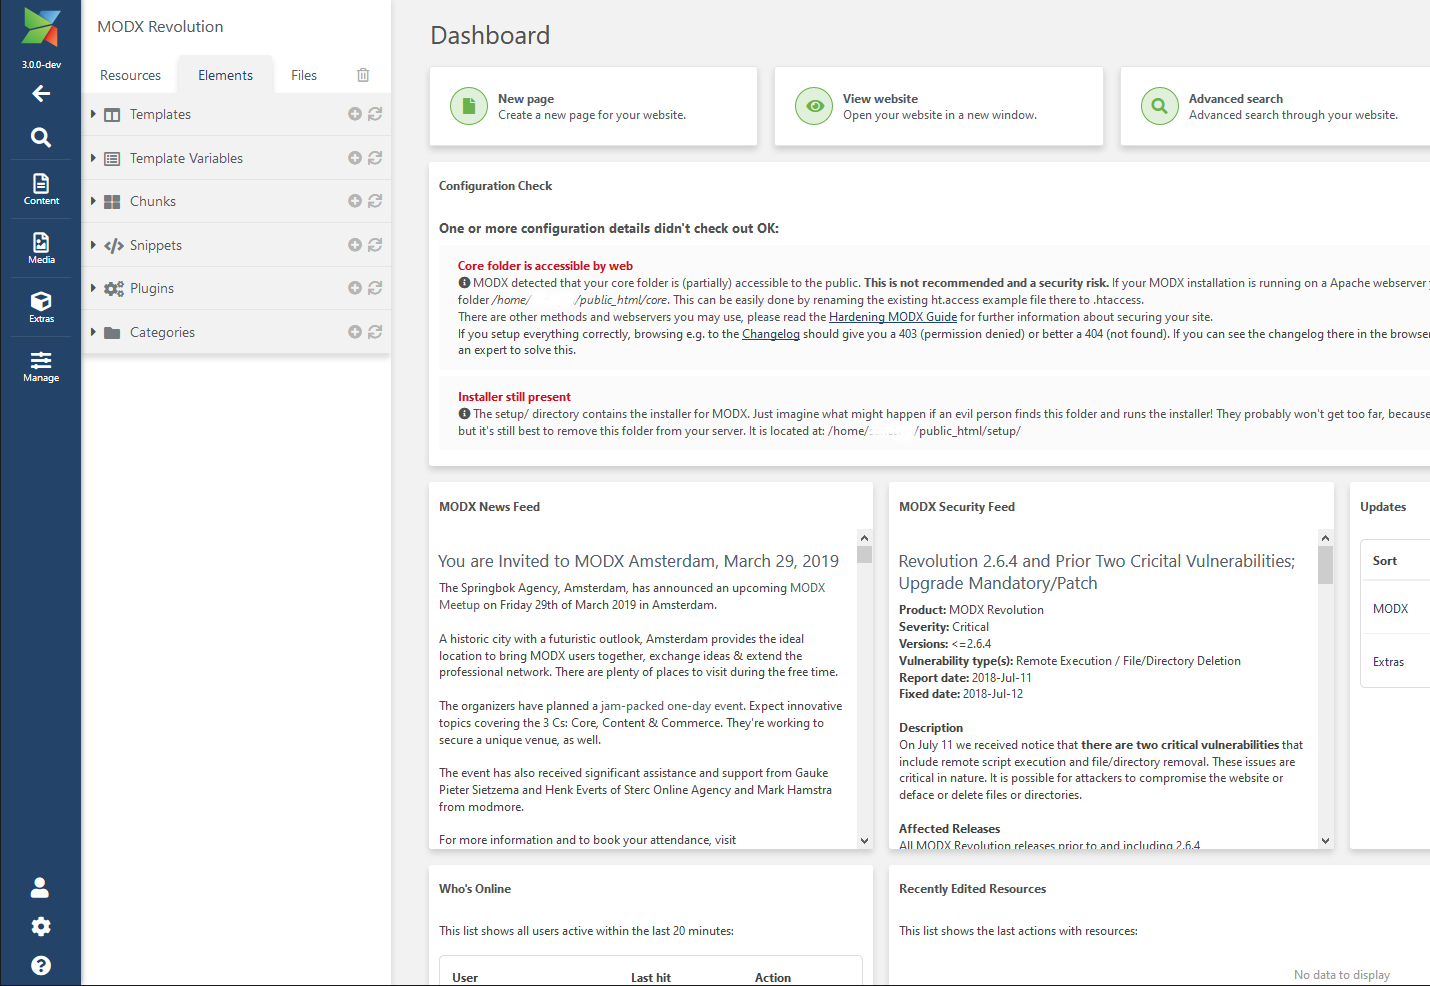The image size is (1430, 986).
Task: Refresh the Template Variables node
Action: 375,158
